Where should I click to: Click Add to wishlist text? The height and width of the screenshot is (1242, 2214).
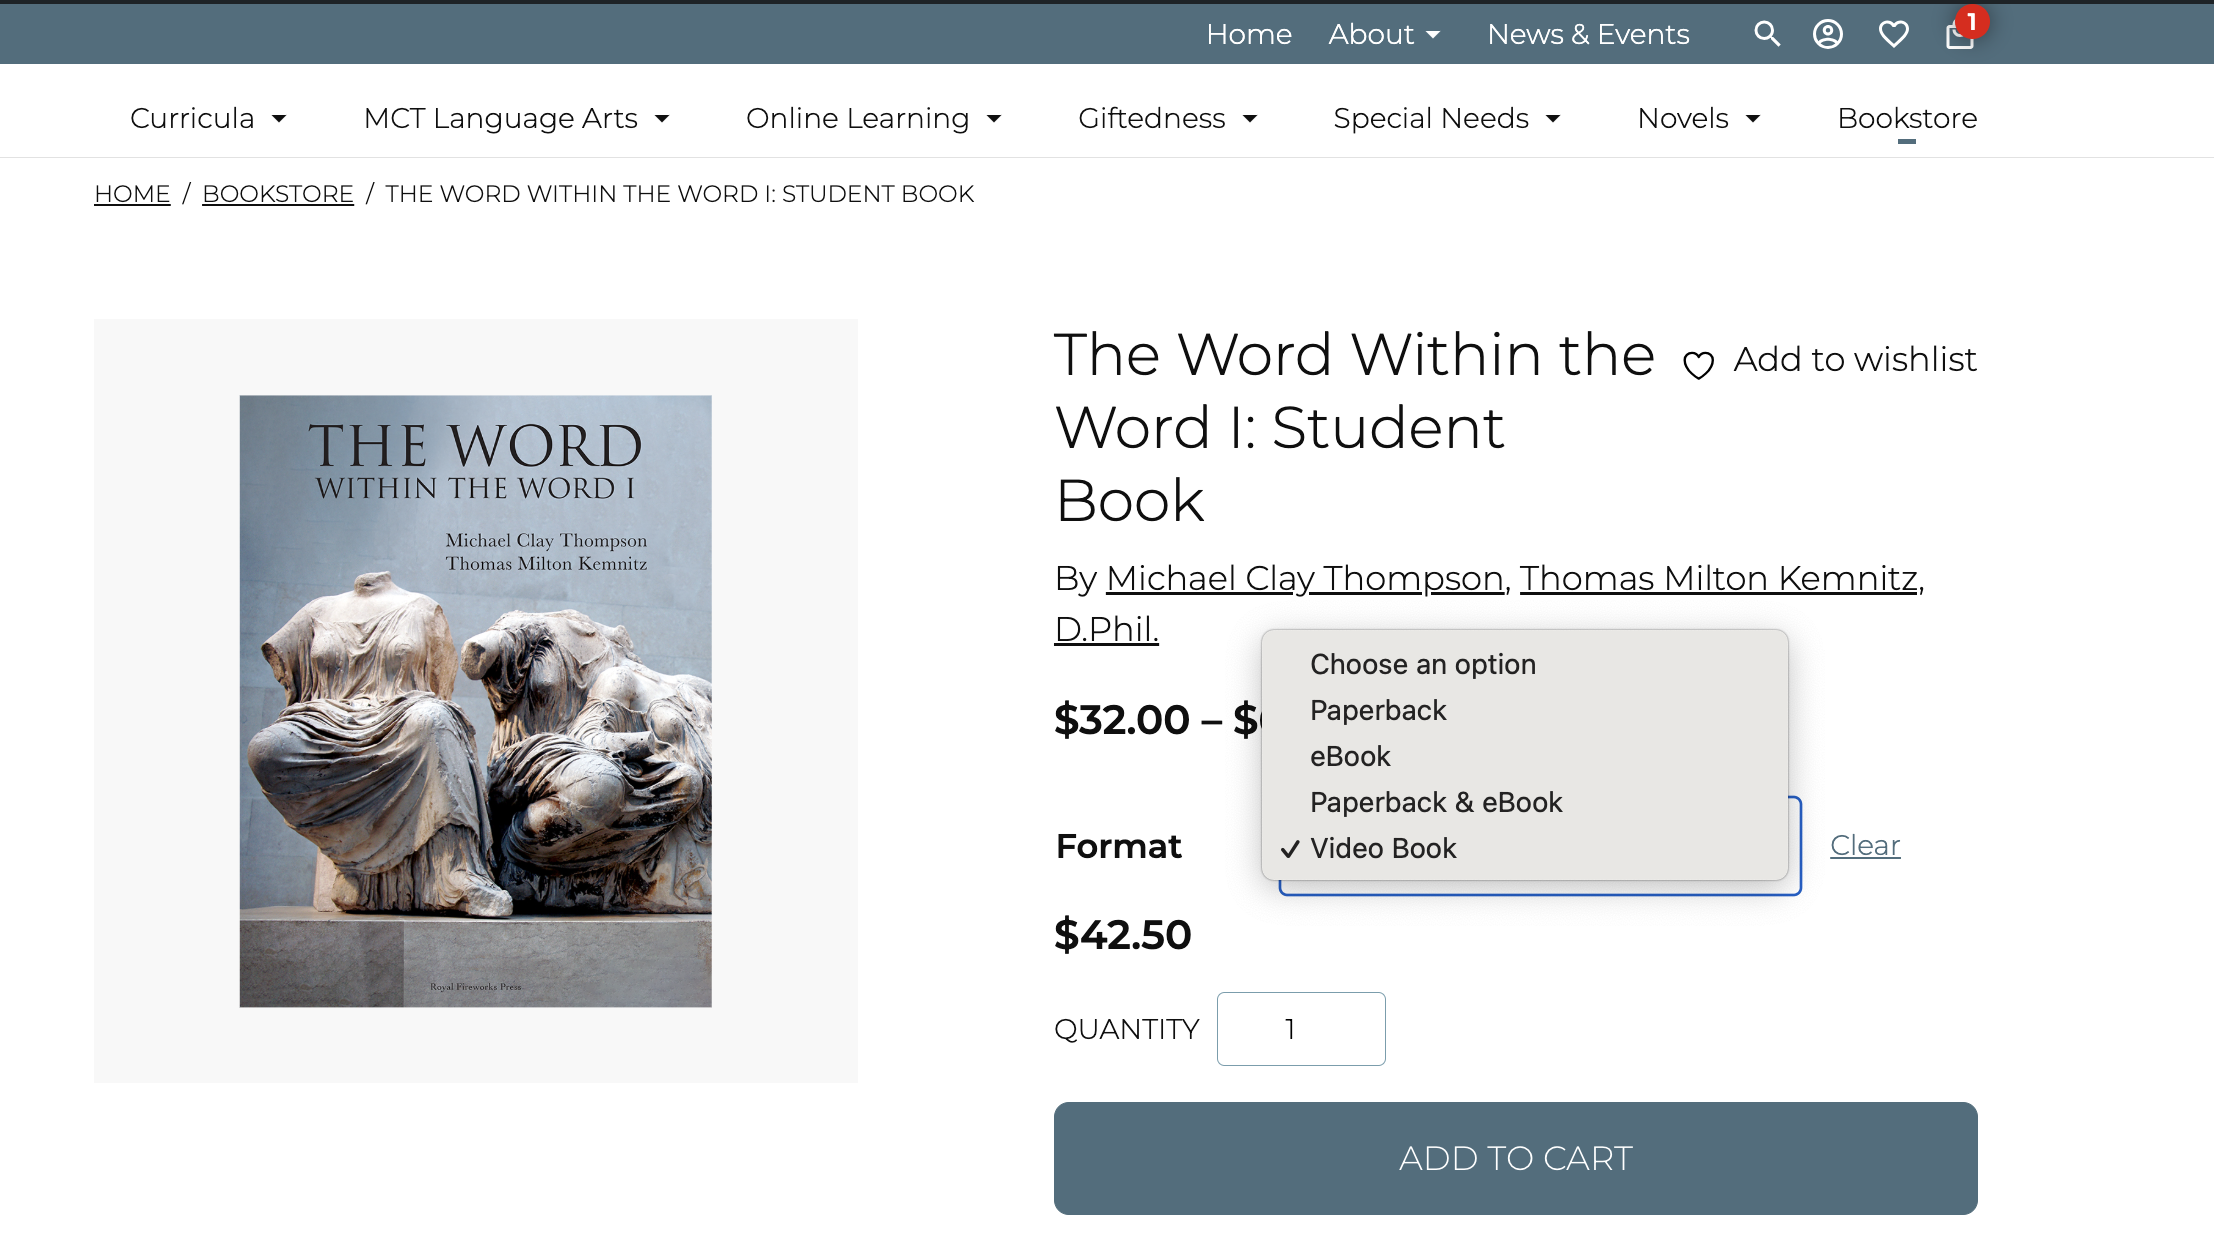point(1855,359)
